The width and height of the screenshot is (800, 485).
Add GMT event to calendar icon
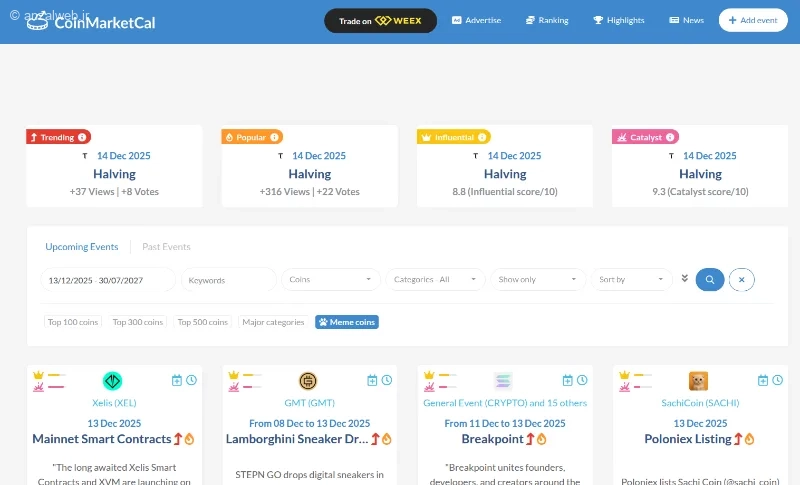click(x=372, y=380)
